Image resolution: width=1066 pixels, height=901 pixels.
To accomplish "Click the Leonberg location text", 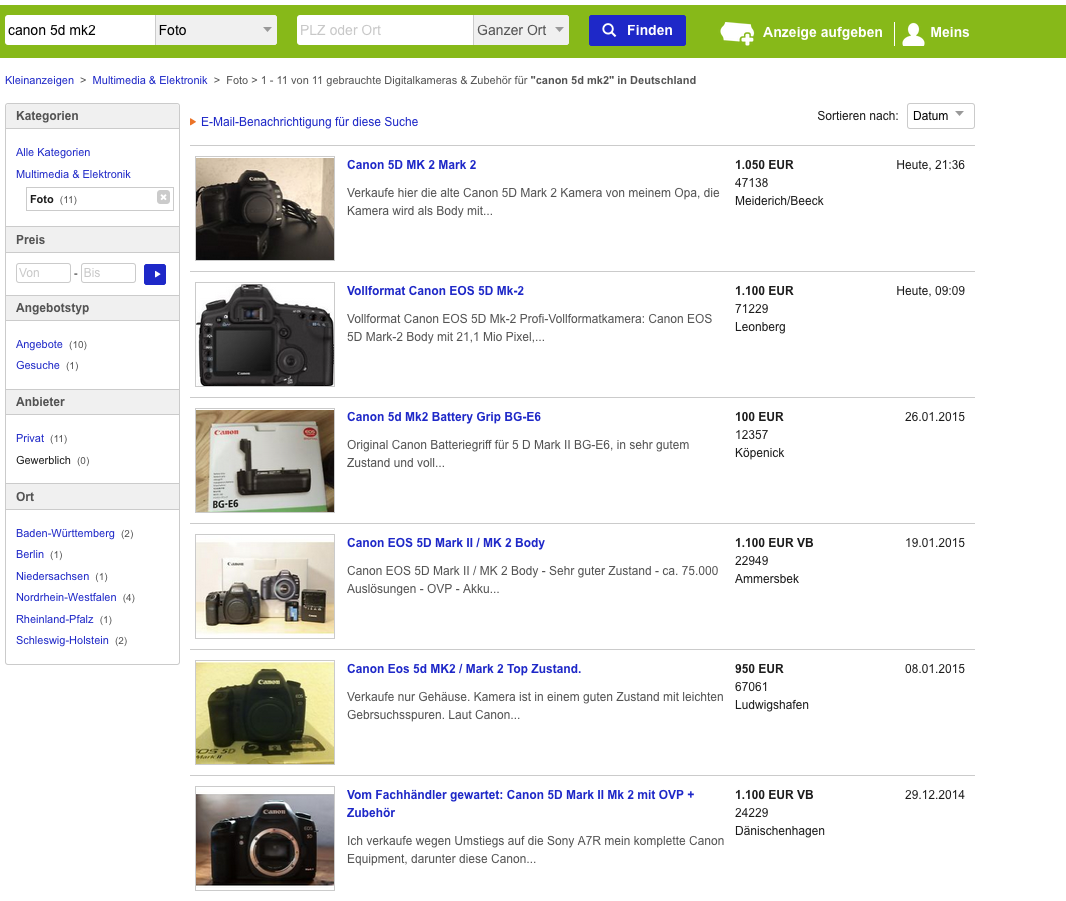I will pos(760,326).
